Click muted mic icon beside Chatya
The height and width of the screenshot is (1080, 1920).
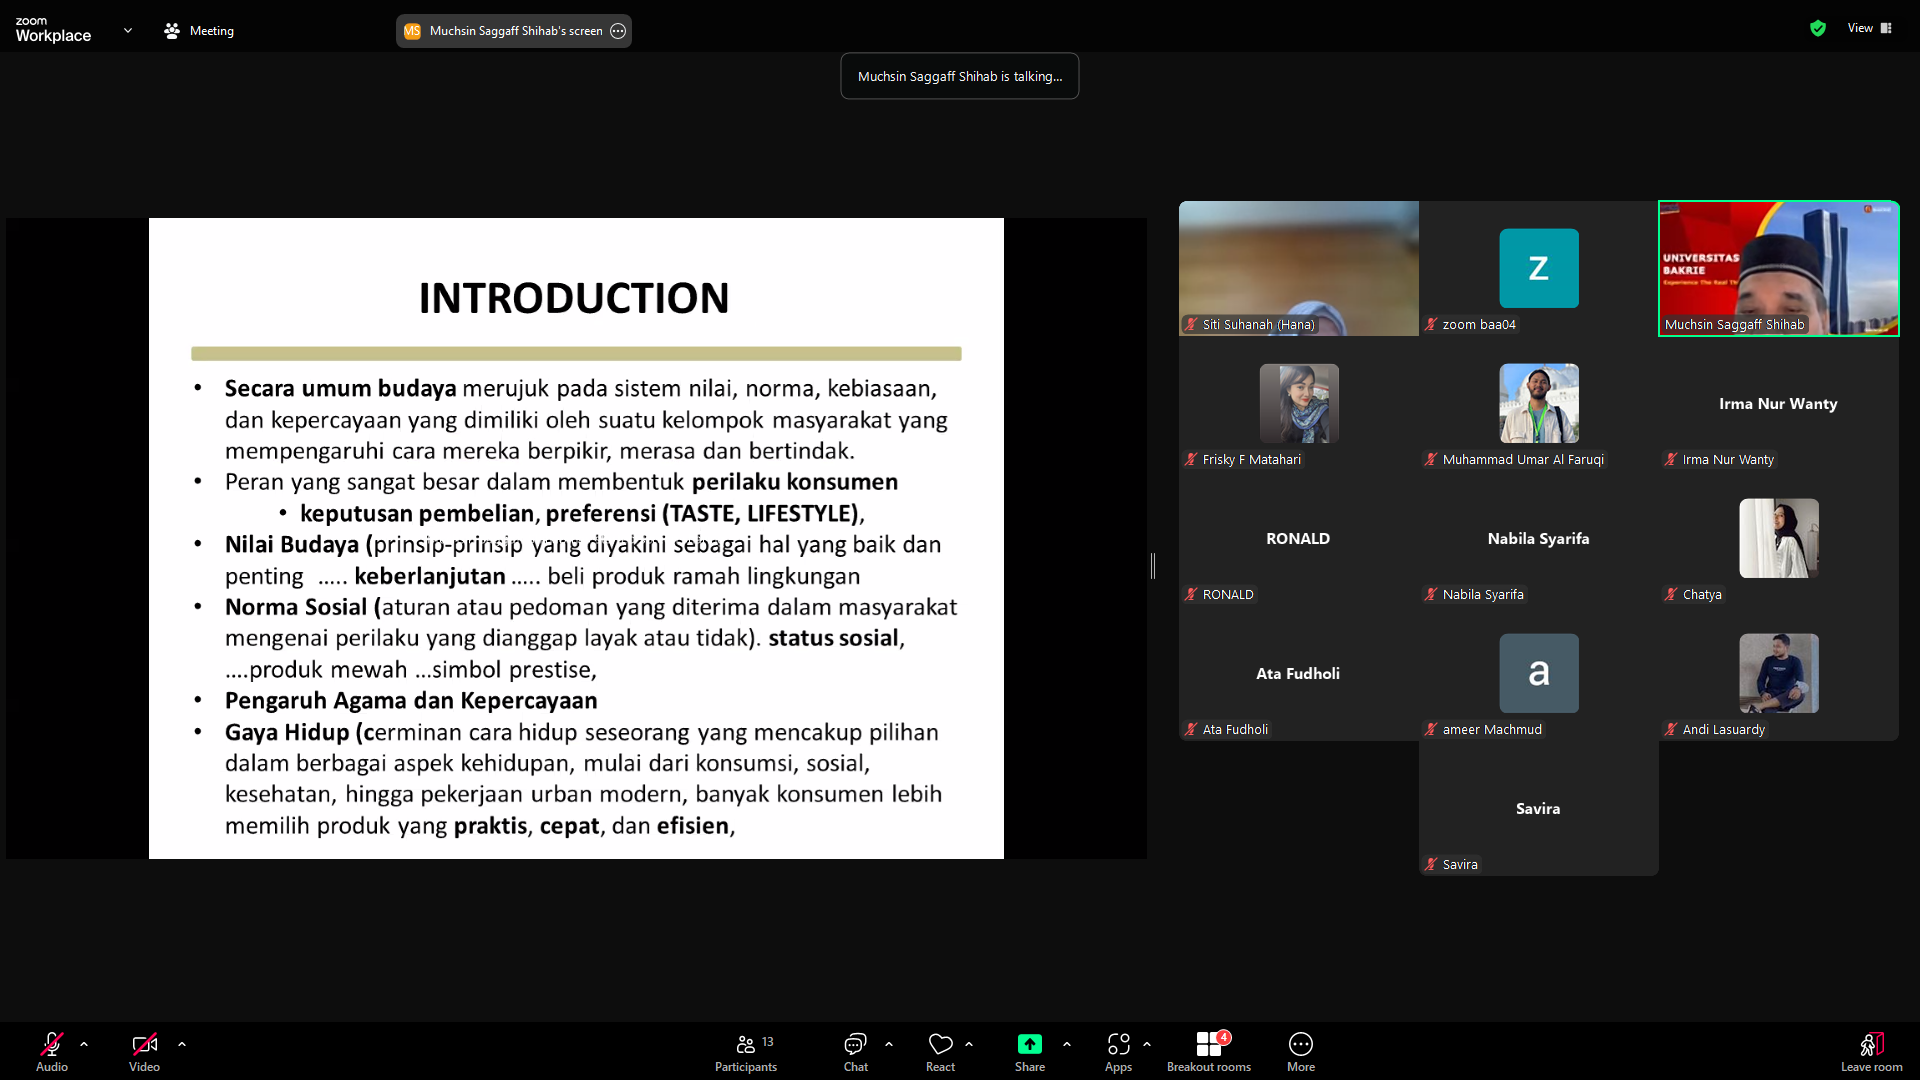pos(1671,594)
